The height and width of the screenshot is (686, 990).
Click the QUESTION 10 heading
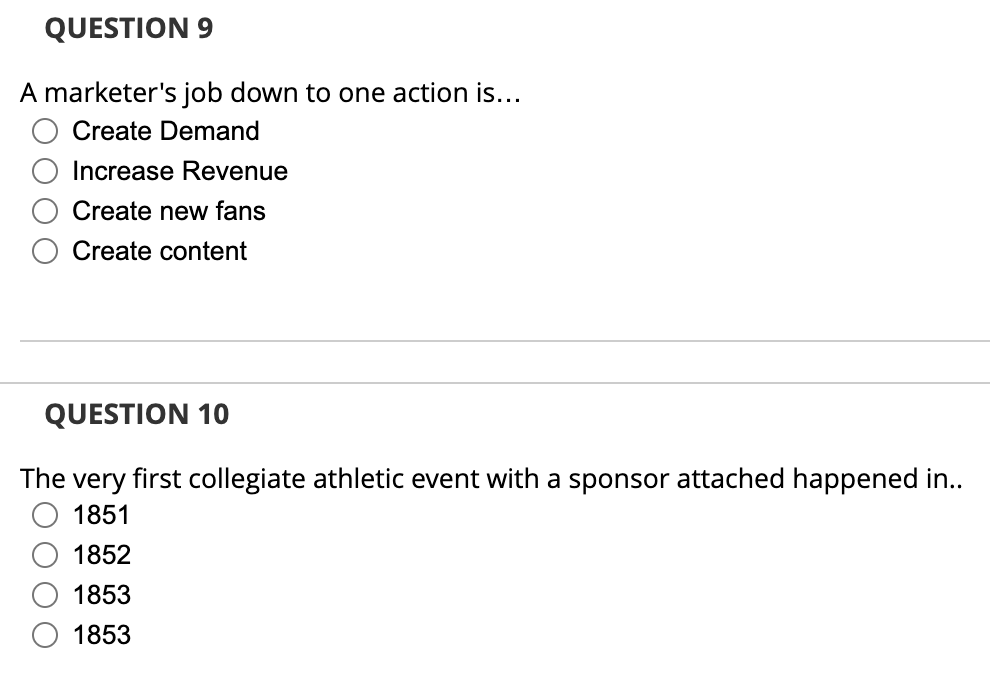point(136,413)
